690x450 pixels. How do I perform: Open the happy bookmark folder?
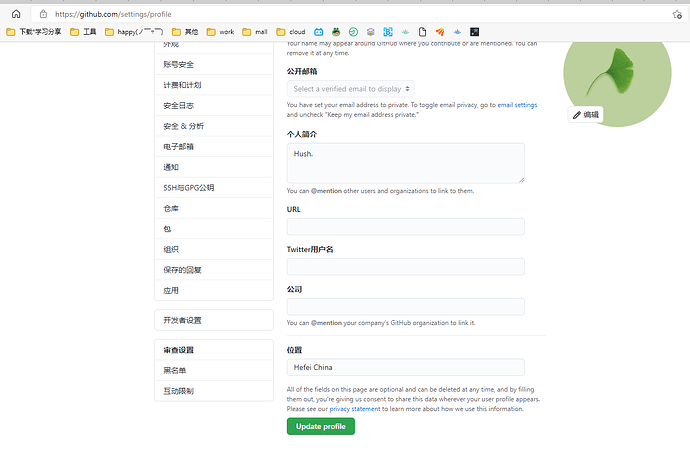tap(134, 32)
